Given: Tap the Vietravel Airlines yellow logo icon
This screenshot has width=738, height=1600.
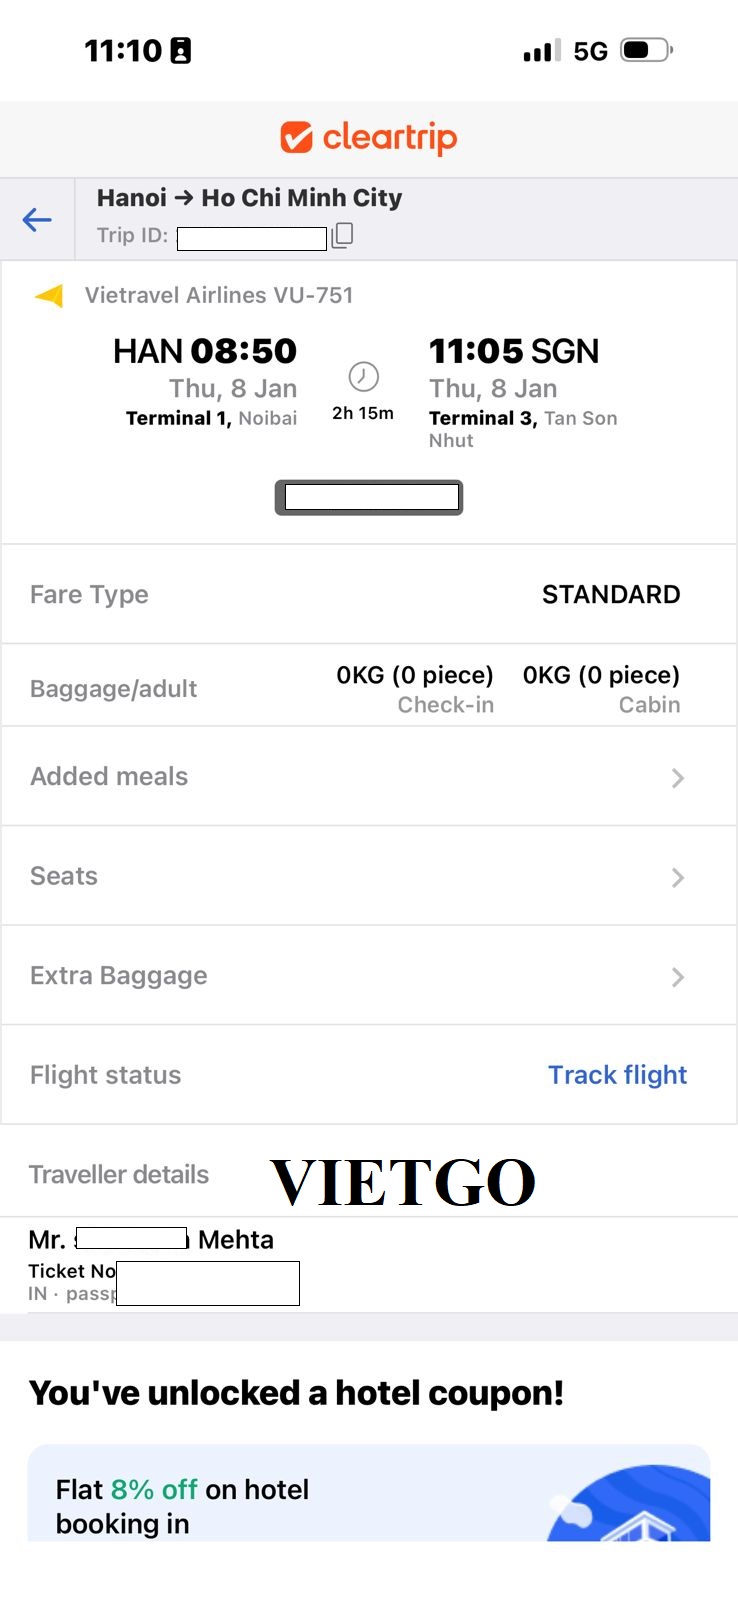Looking at the screenshot, I should (x=49, y=296).
